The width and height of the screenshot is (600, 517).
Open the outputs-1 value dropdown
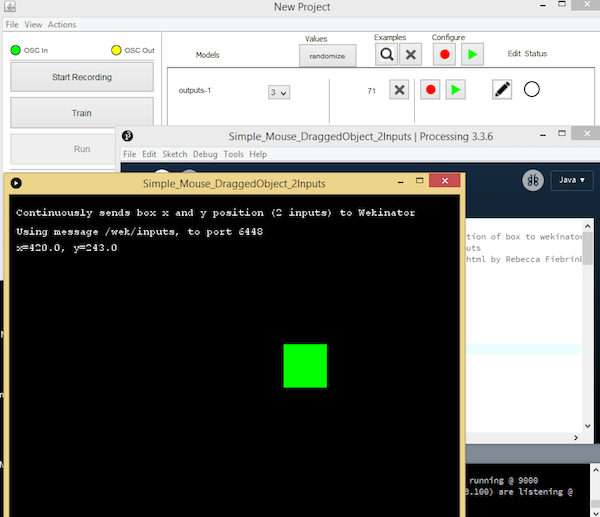(279, 92)
